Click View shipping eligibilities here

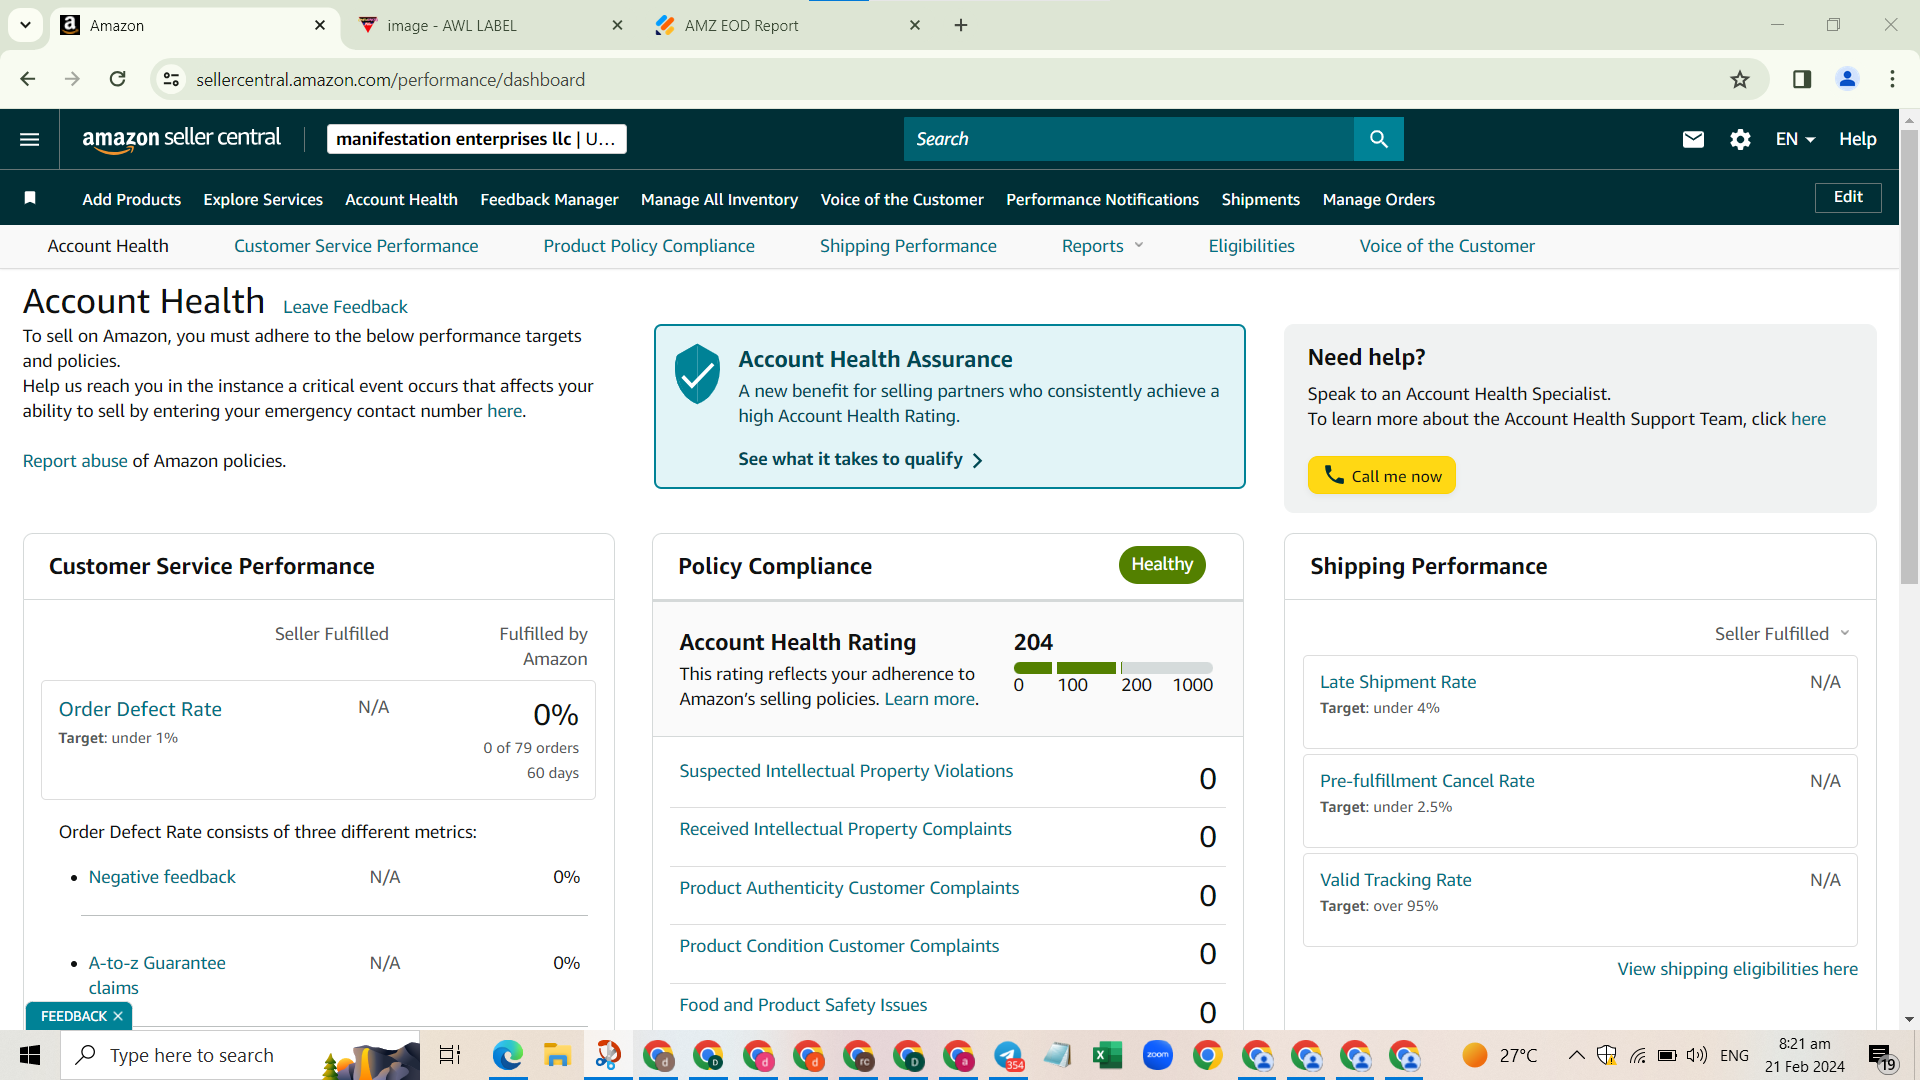coord(1737,969)
